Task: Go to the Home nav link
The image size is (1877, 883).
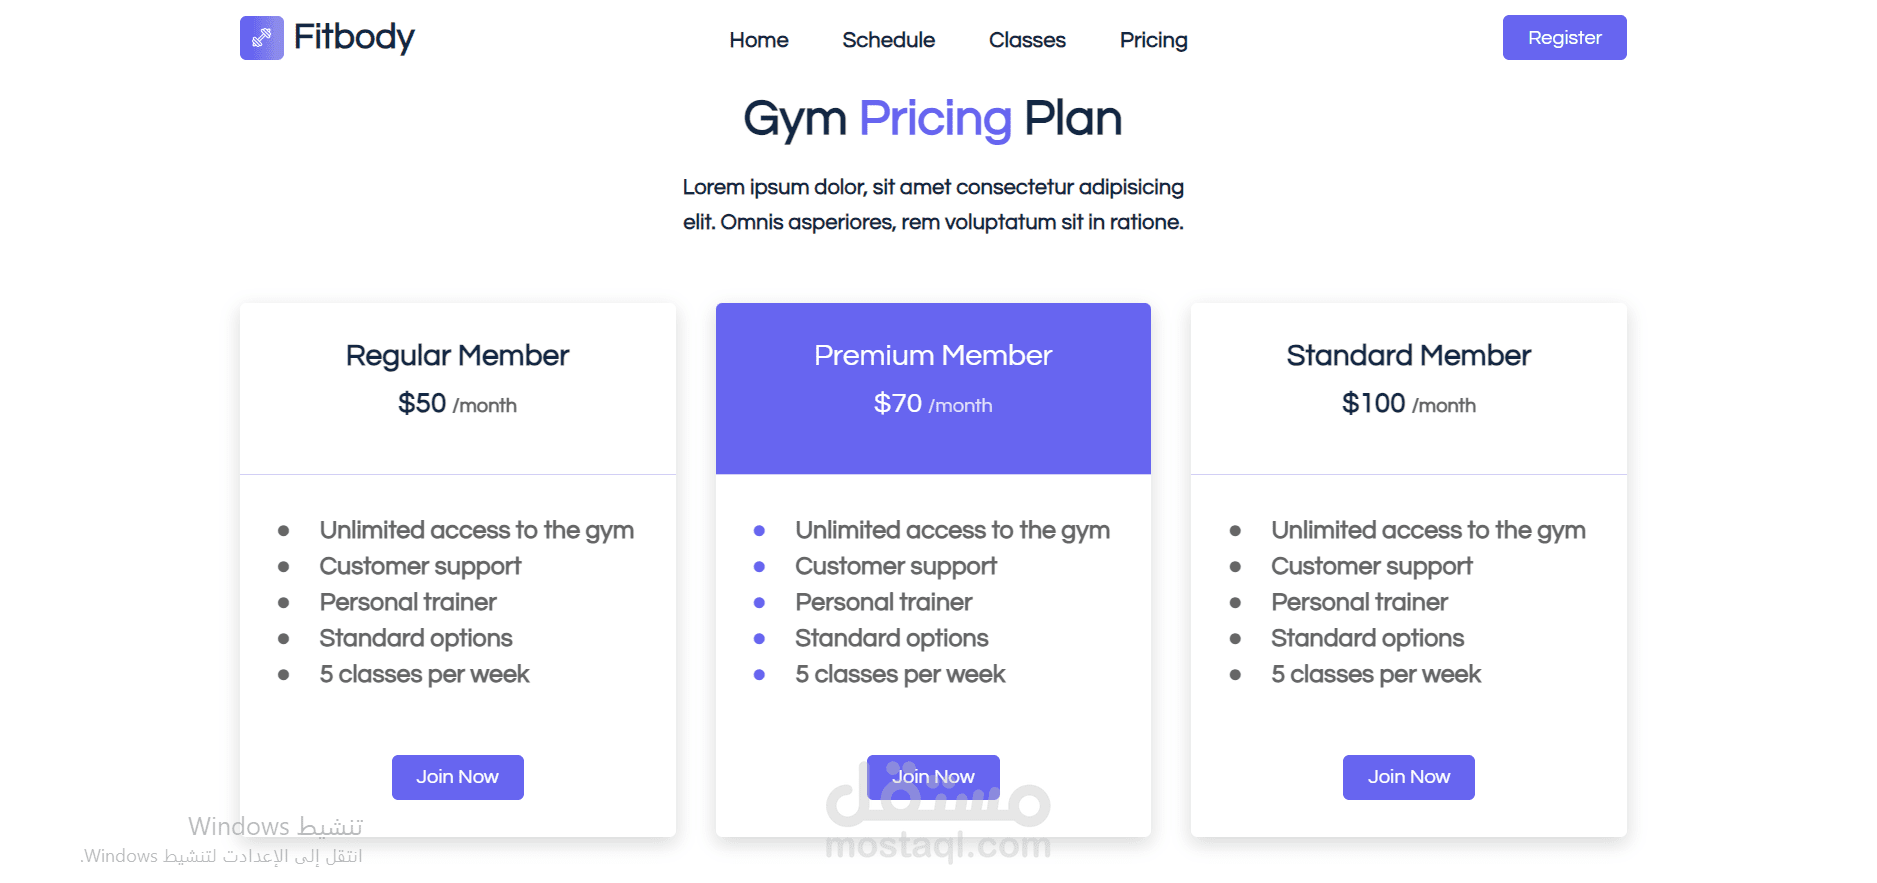Action: (x=758, y=40)
